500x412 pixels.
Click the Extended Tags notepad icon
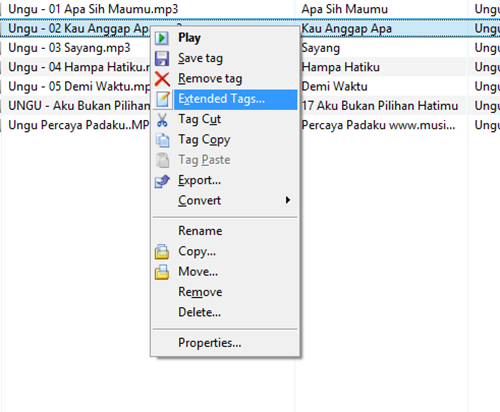coord(163,99)
